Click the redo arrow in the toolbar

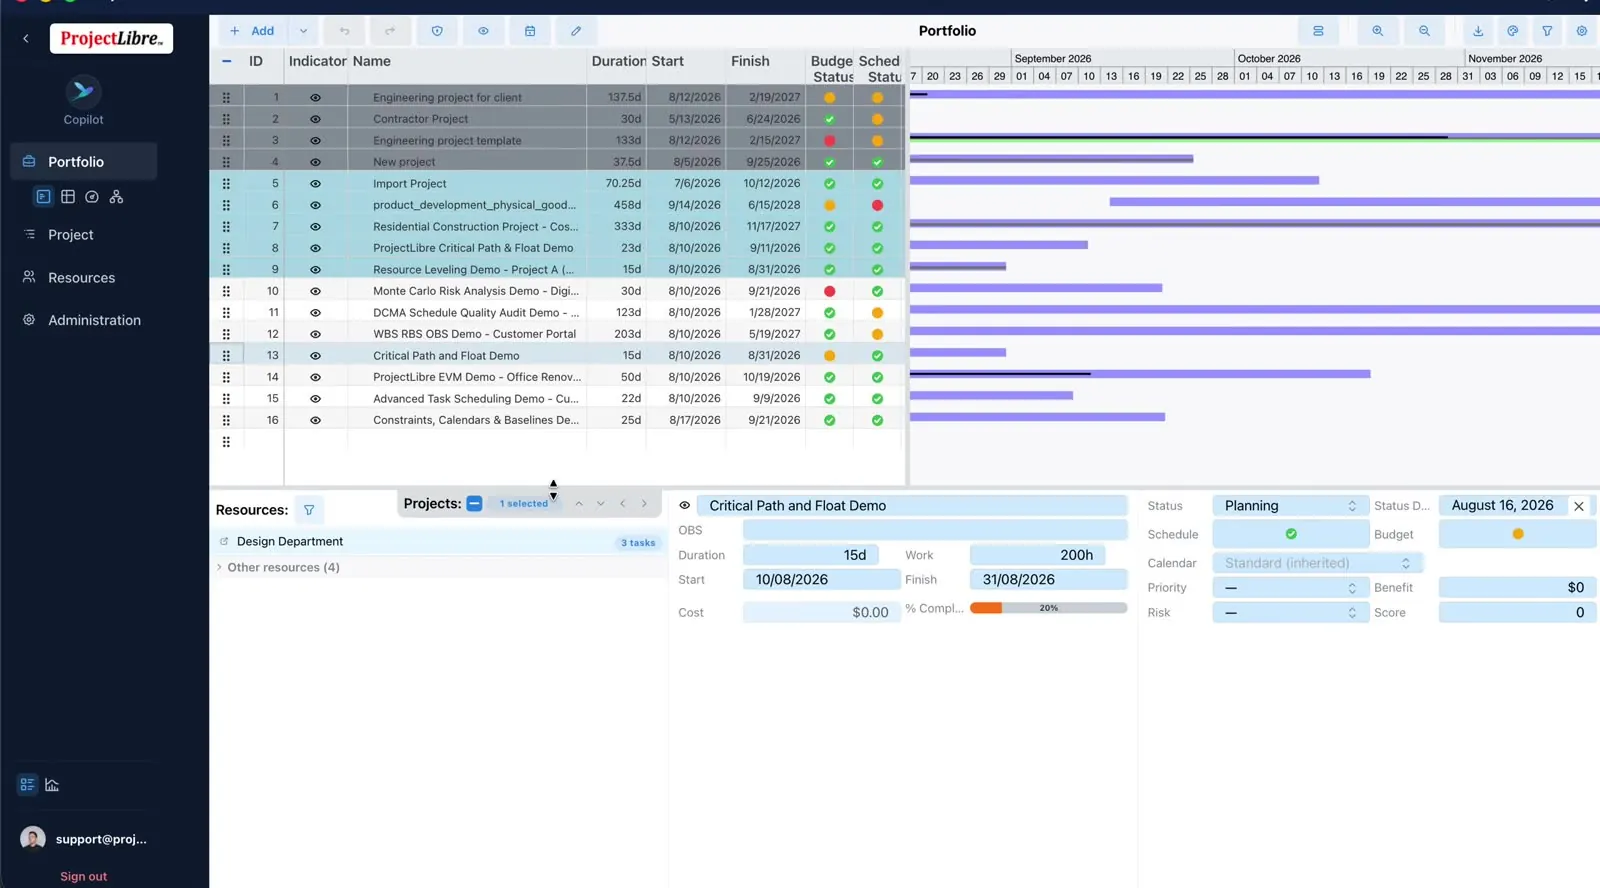390,31
